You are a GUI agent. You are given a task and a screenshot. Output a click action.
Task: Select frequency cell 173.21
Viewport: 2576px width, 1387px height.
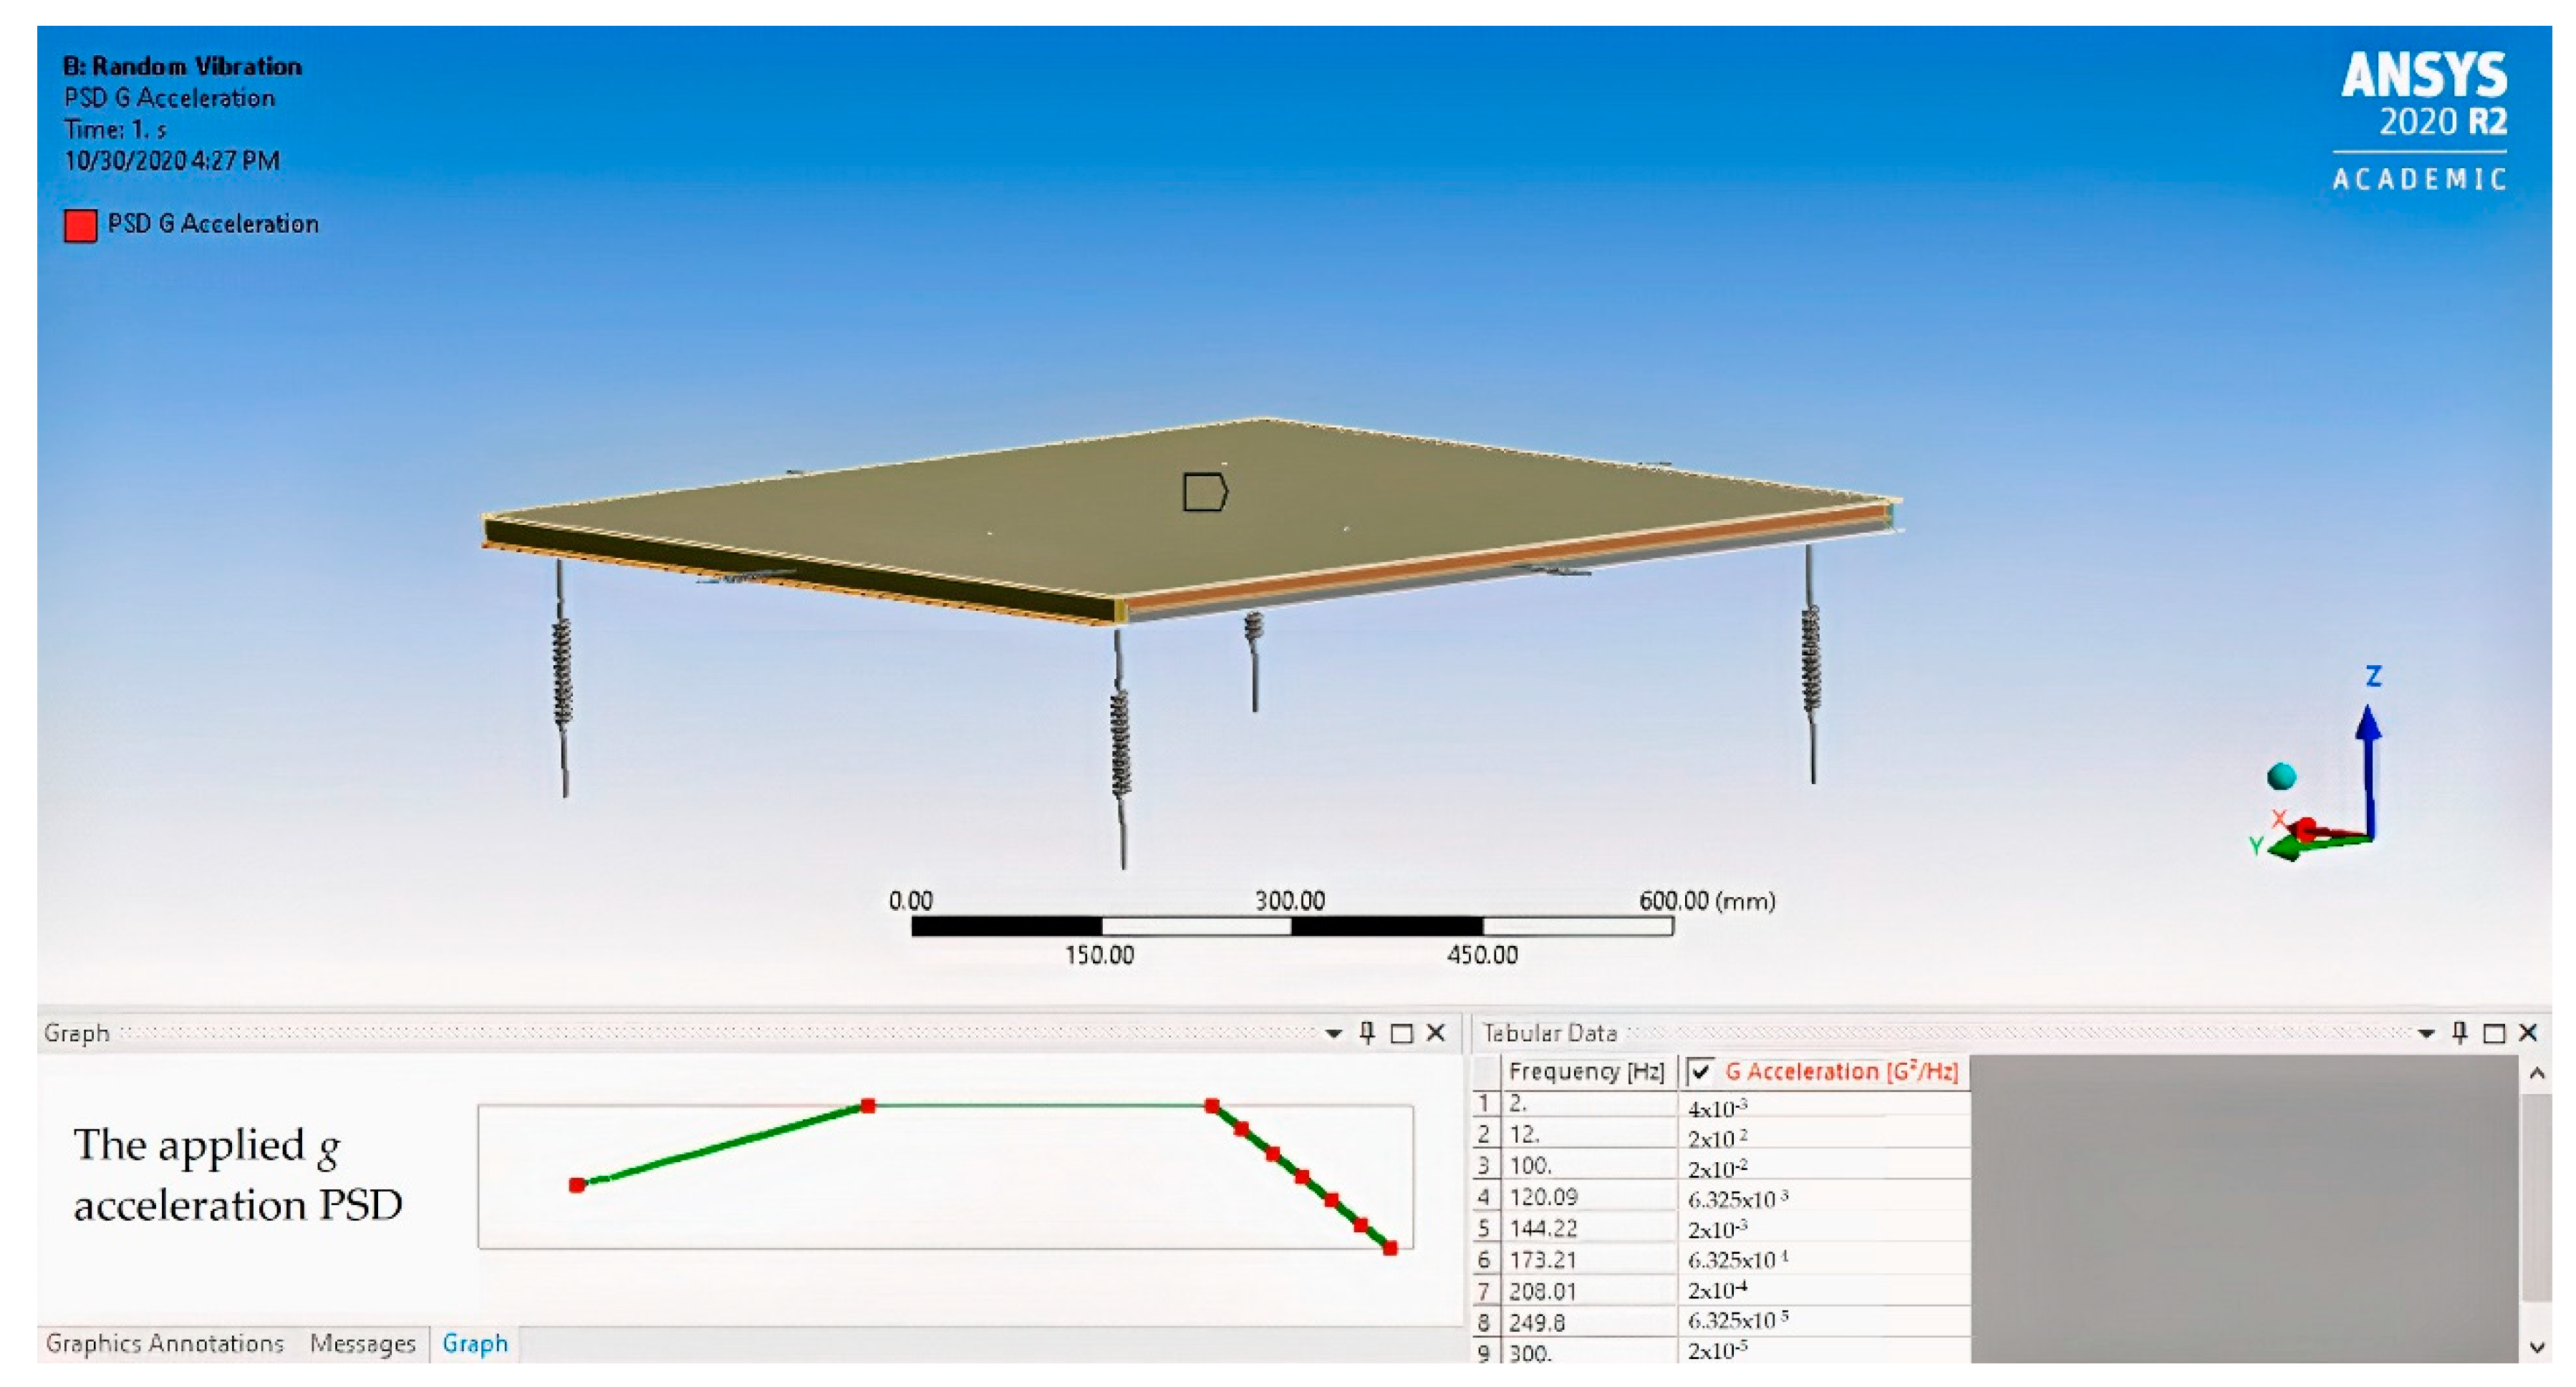tap(1589, 1259)
